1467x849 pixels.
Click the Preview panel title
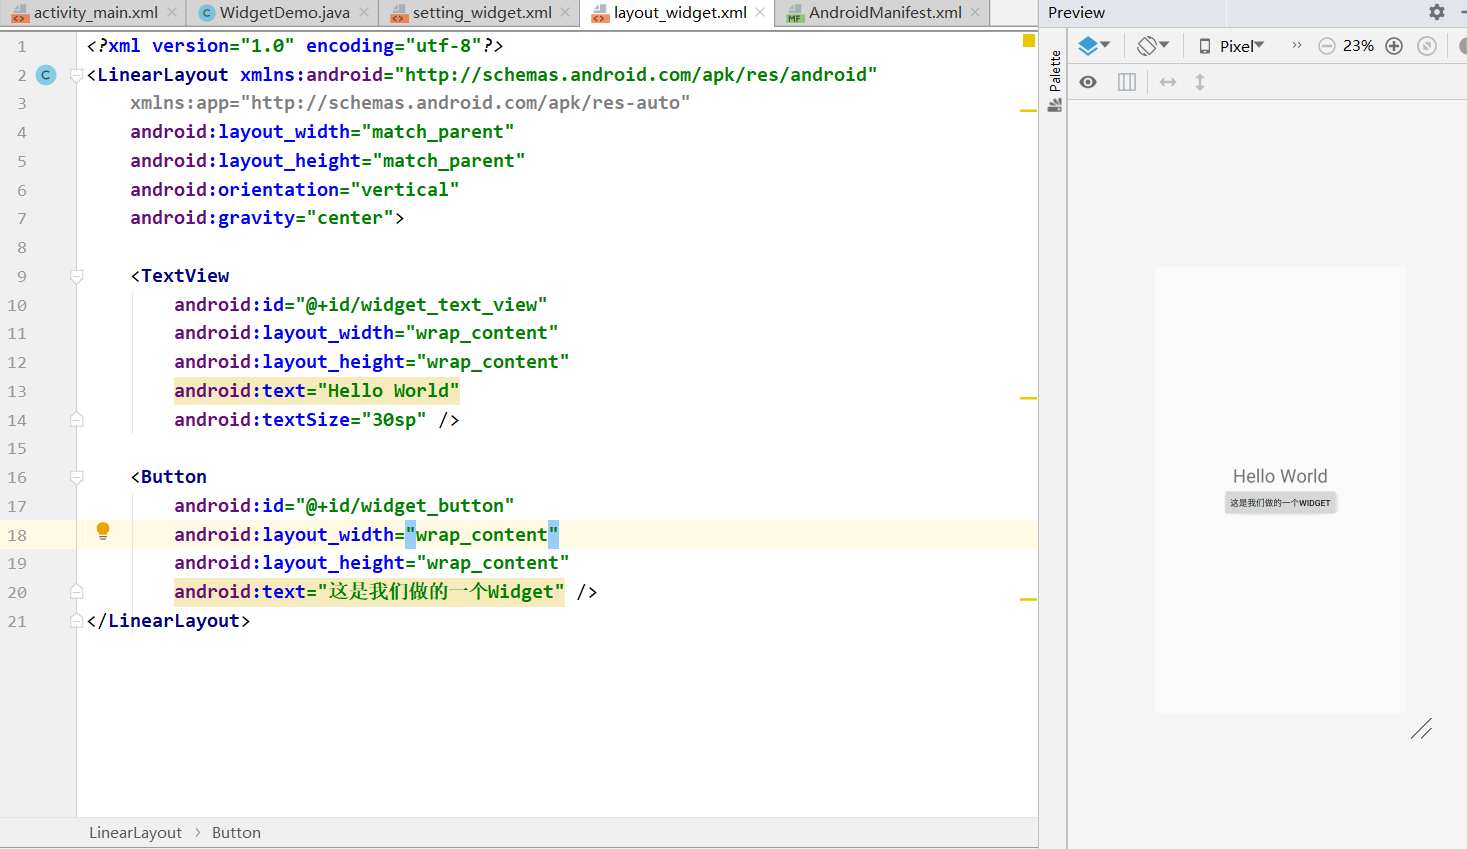pos(1076,13)
